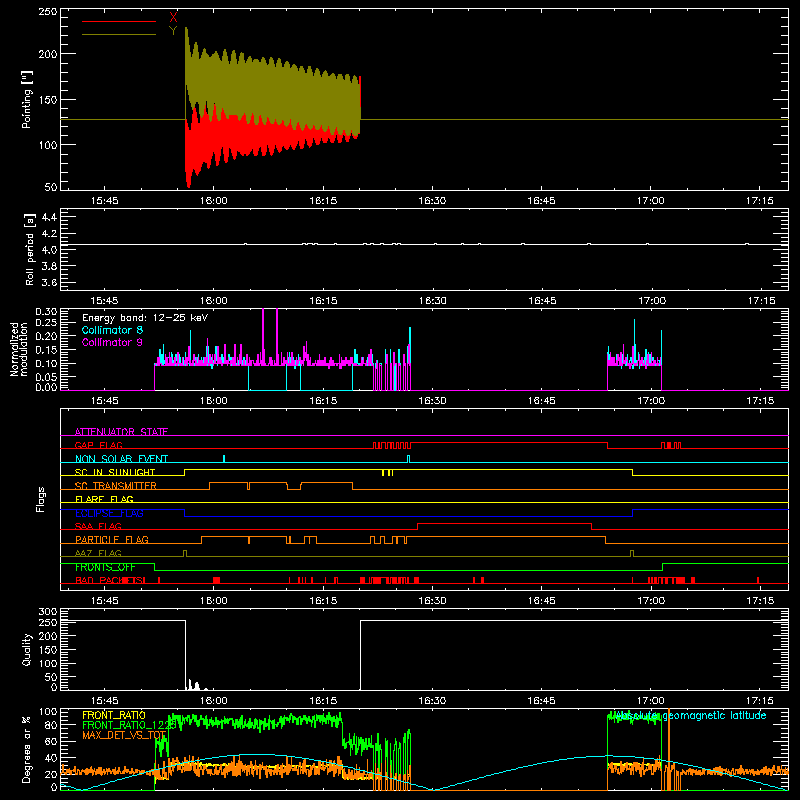
Task: Click the Degrees or % axis title
Action: click(26, 749)
